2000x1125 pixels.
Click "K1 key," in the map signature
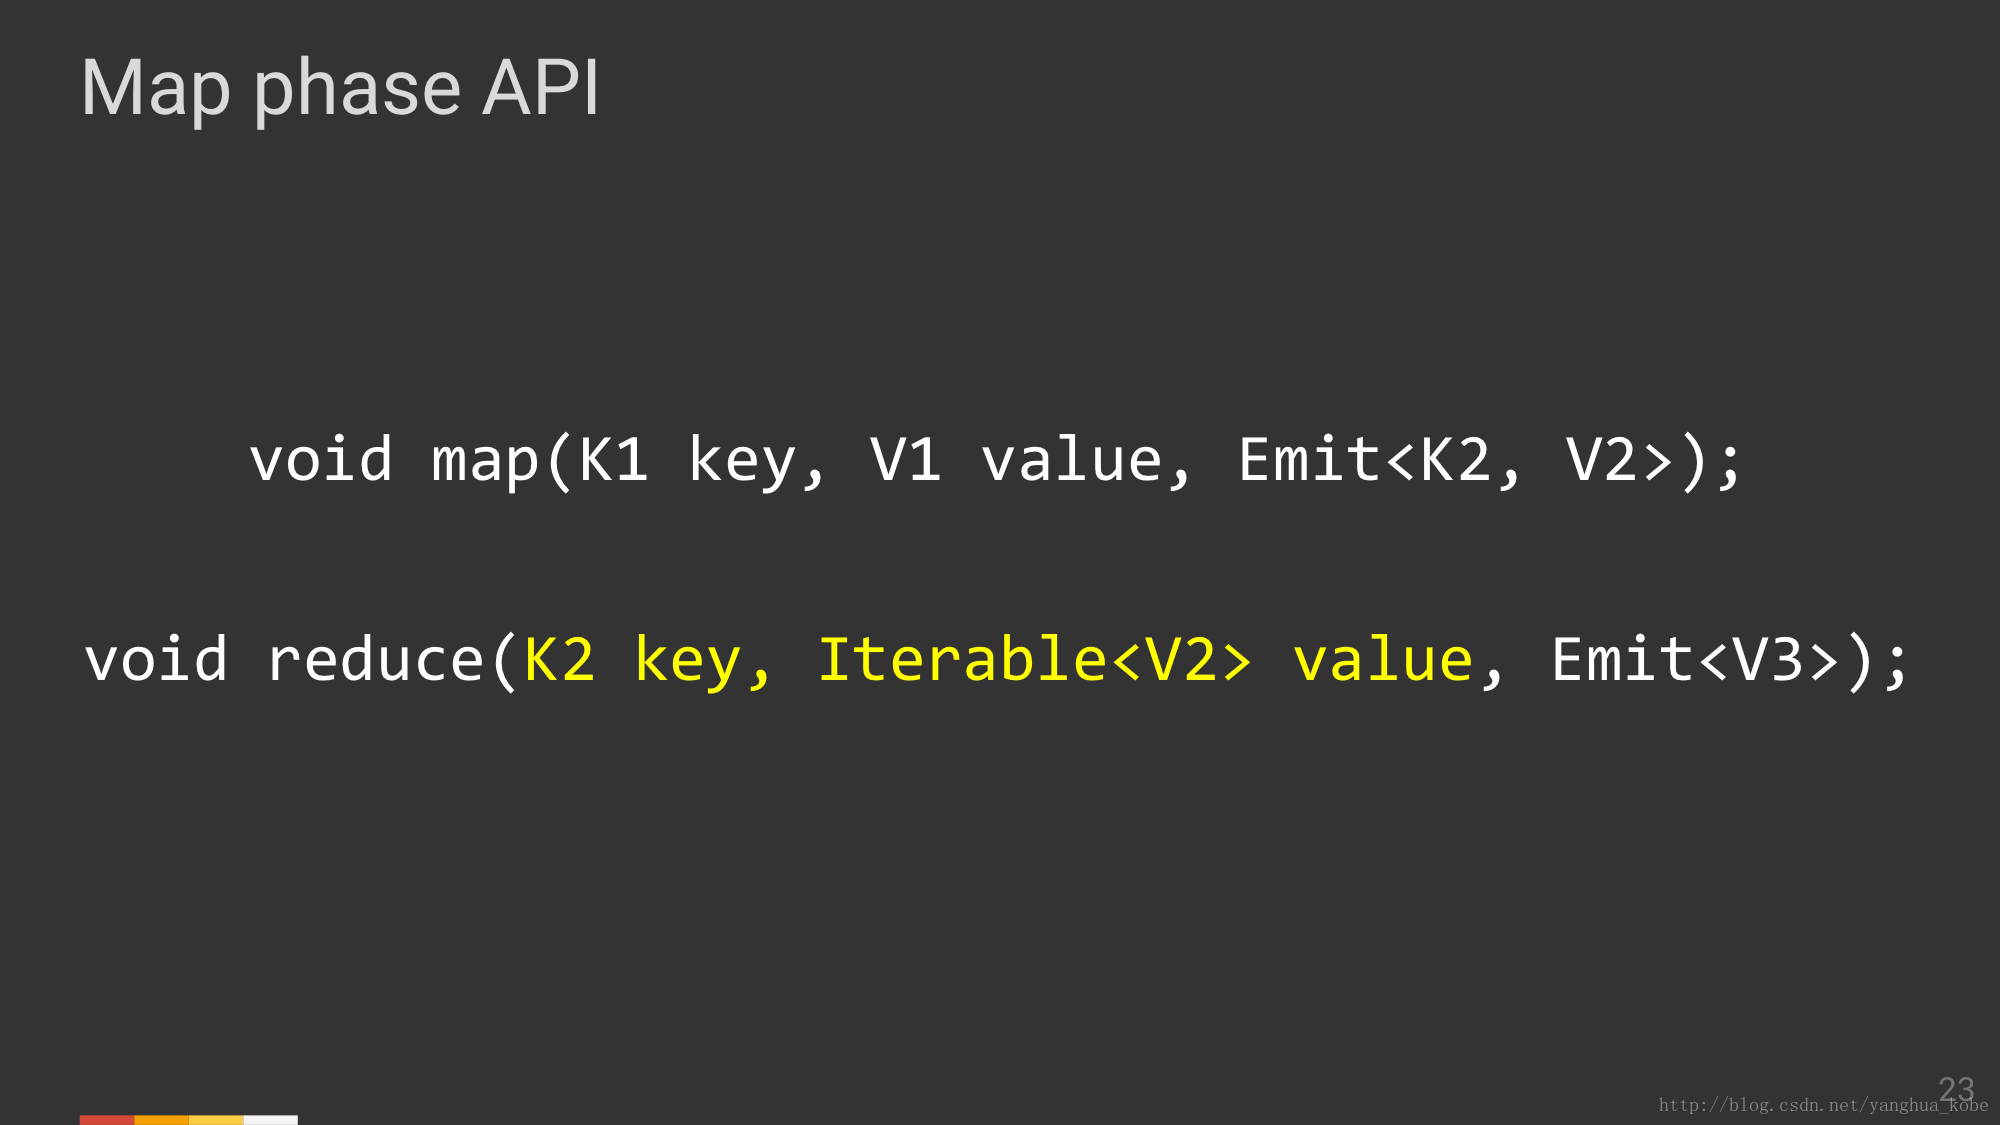702,461
